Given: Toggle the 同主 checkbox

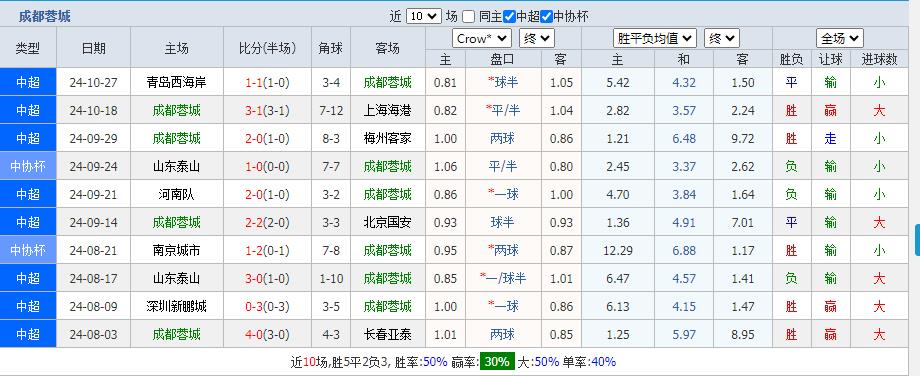Looking at the screenshot, I should [x=468, y=16].
